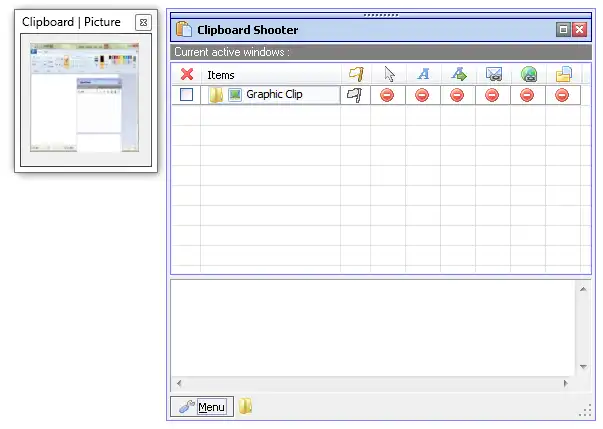Click the scroll right arrow in lower pane

pyautogui.click(x=565, y=383)
